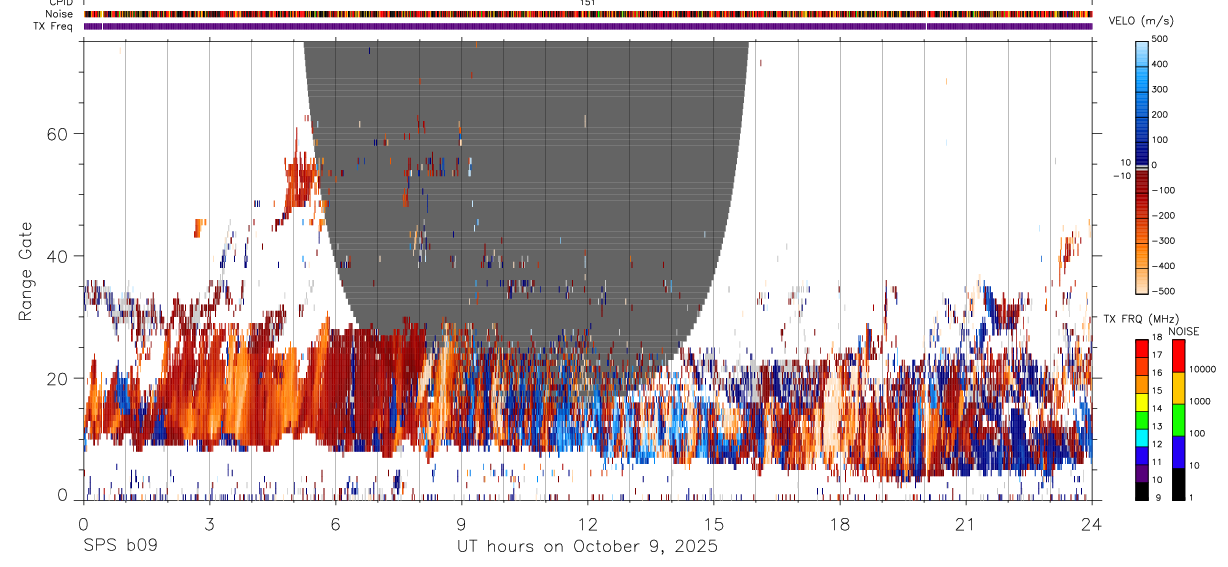Click hour 24 on the UT time axis
1228x567 pixels.
(x=1092, y=523)
